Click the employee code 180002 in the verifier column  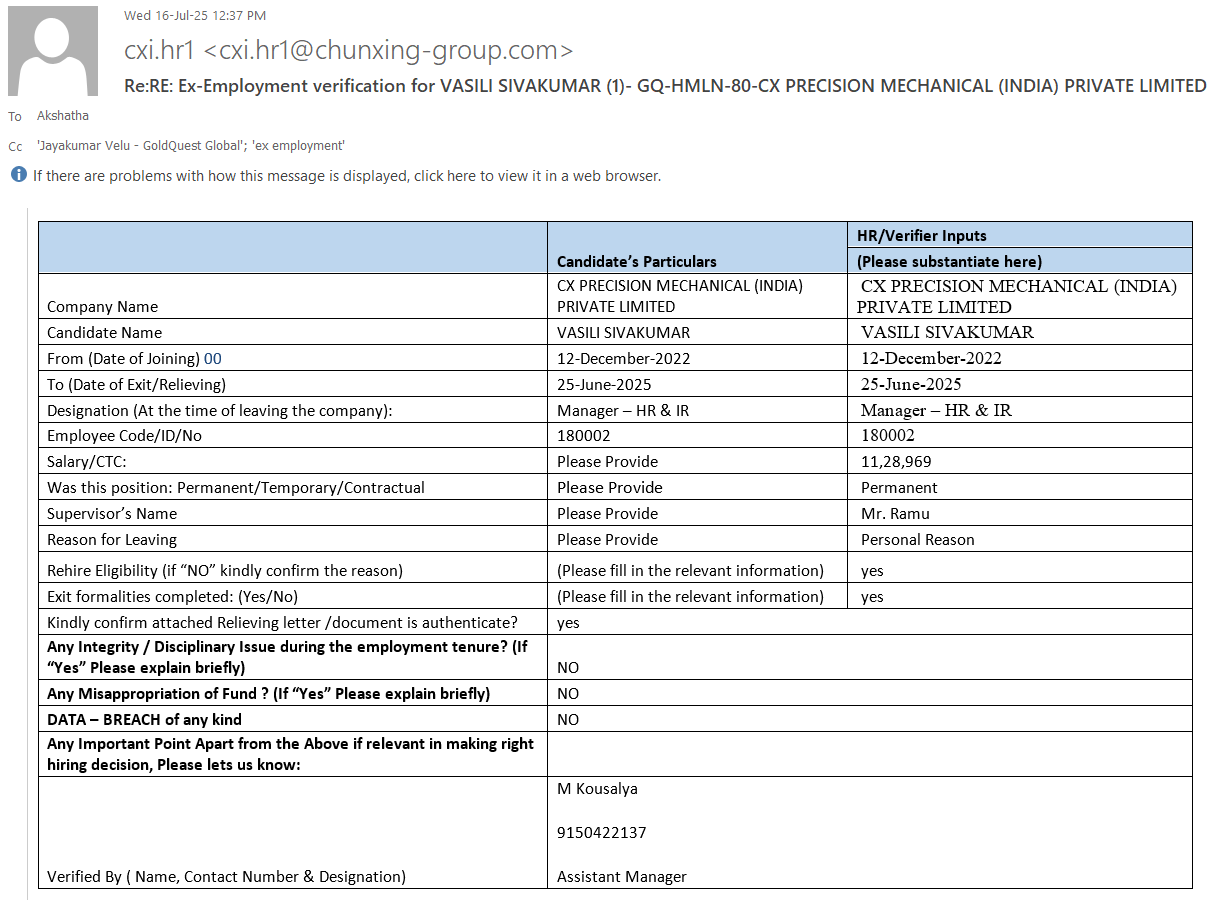click(887, 436)
